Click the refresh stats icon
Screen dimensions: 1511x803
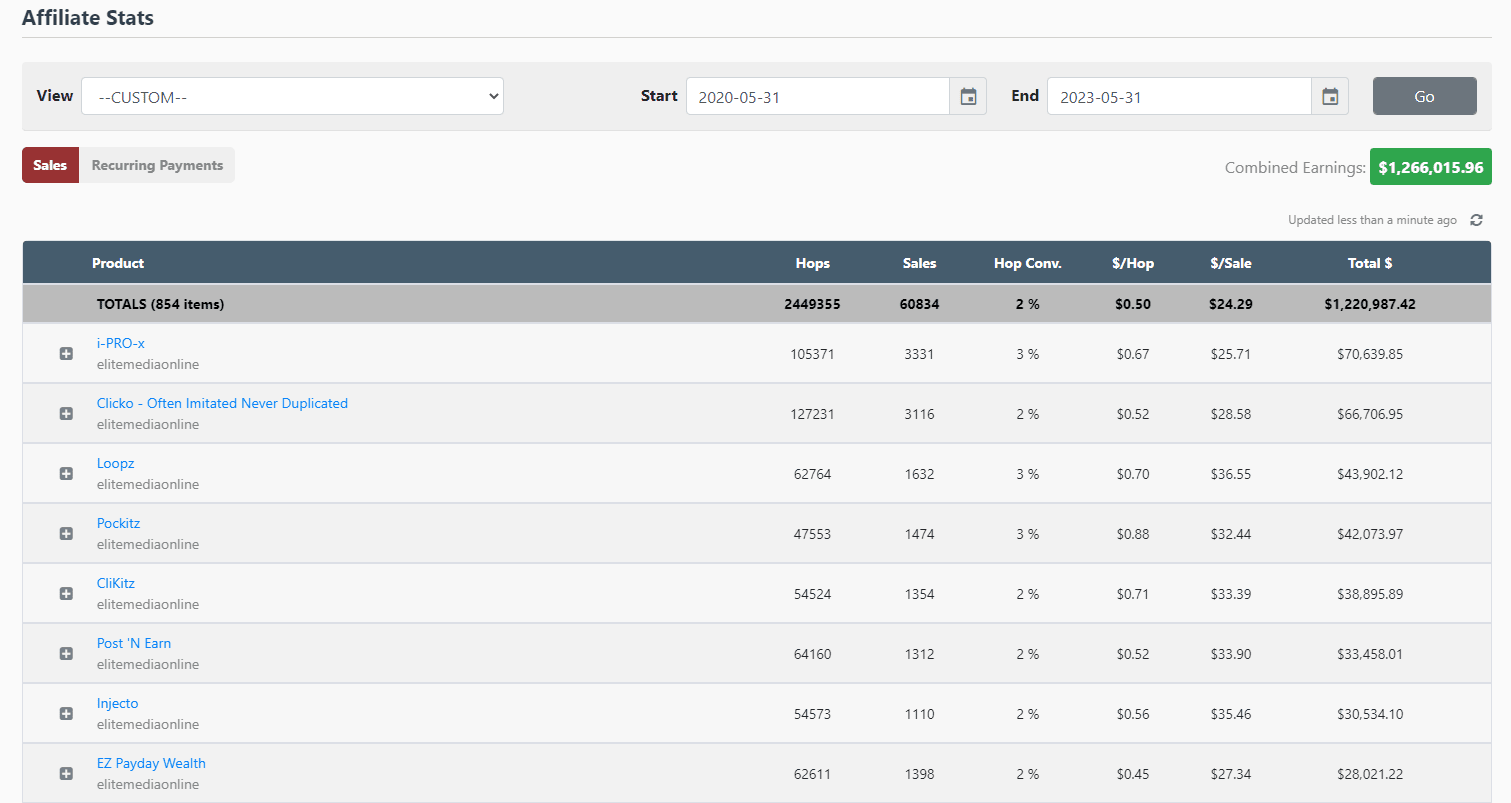(1476, 220)
